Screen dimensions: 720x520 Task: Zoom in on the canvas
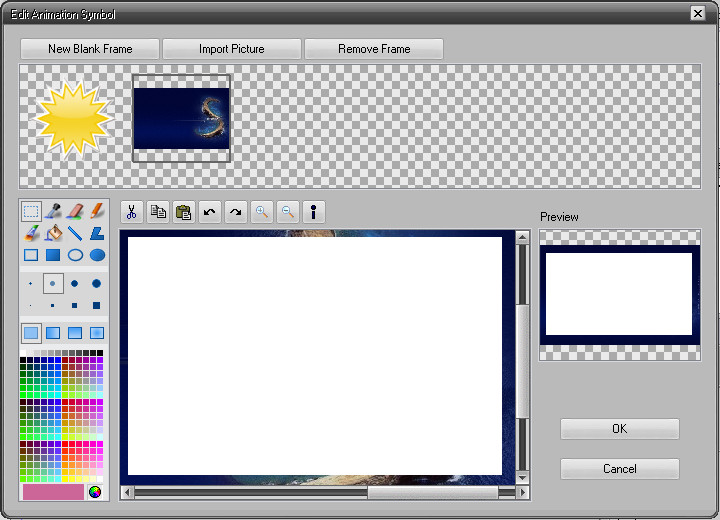262,212
